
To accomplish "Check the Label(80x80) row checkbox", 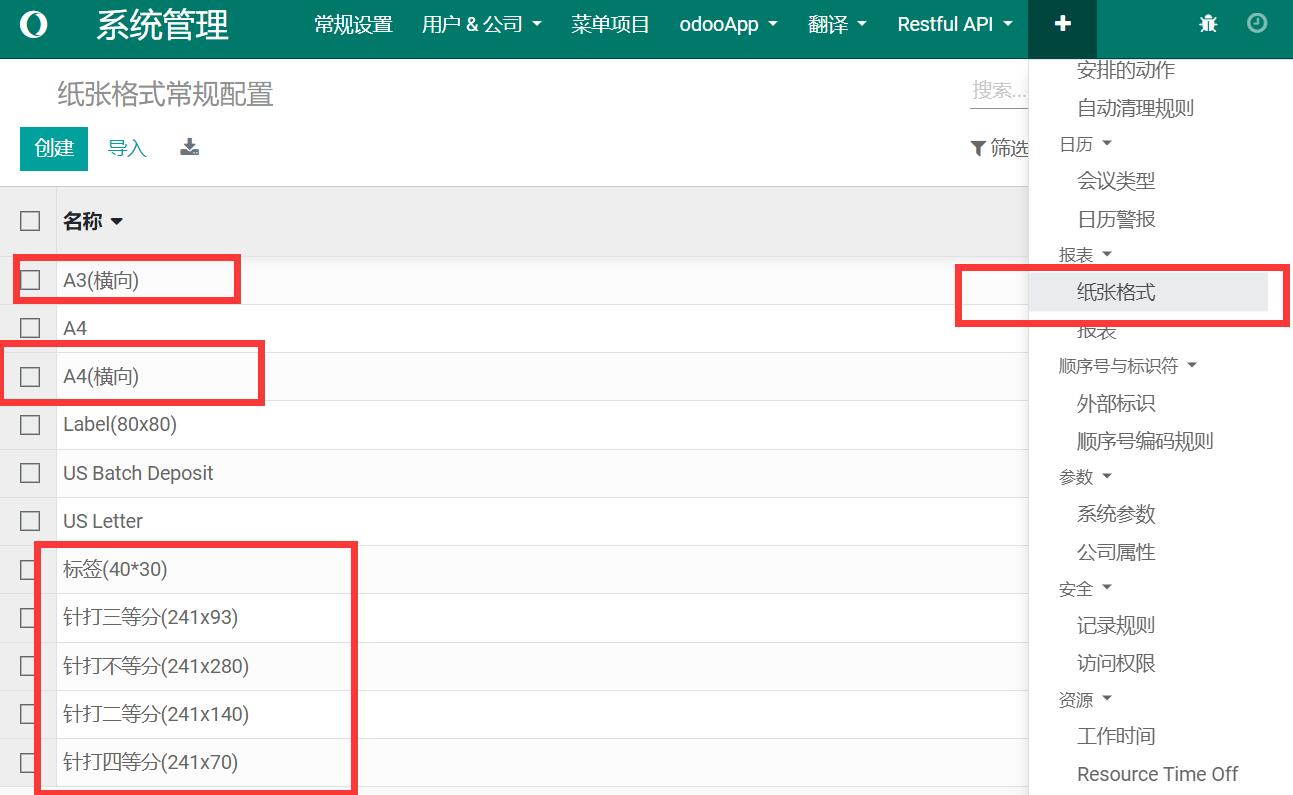I will coord(30,425).
